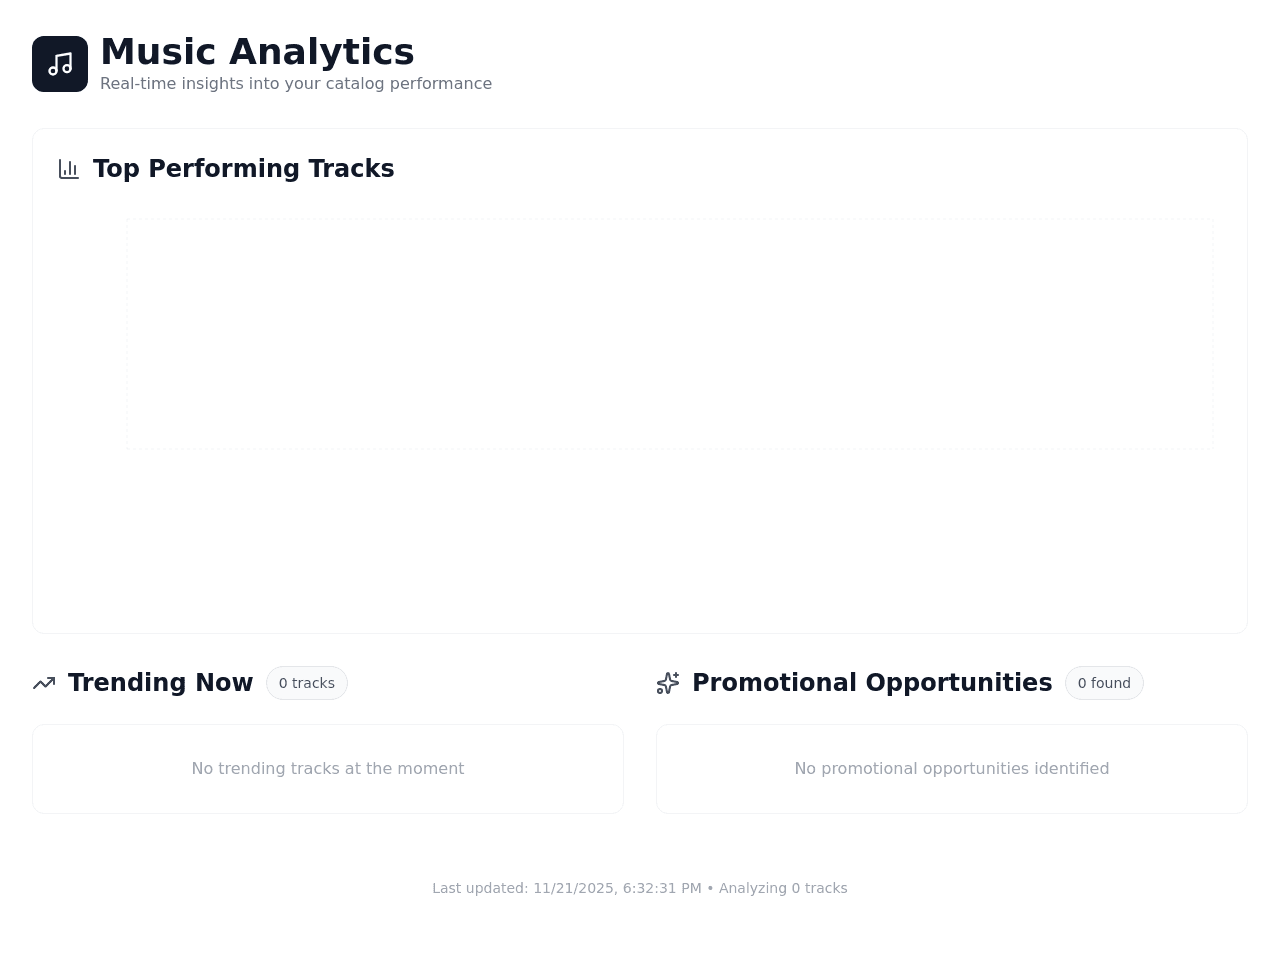Click the 6:32:31 PM time in footer
1280x960 pixels.
point(662,888)
